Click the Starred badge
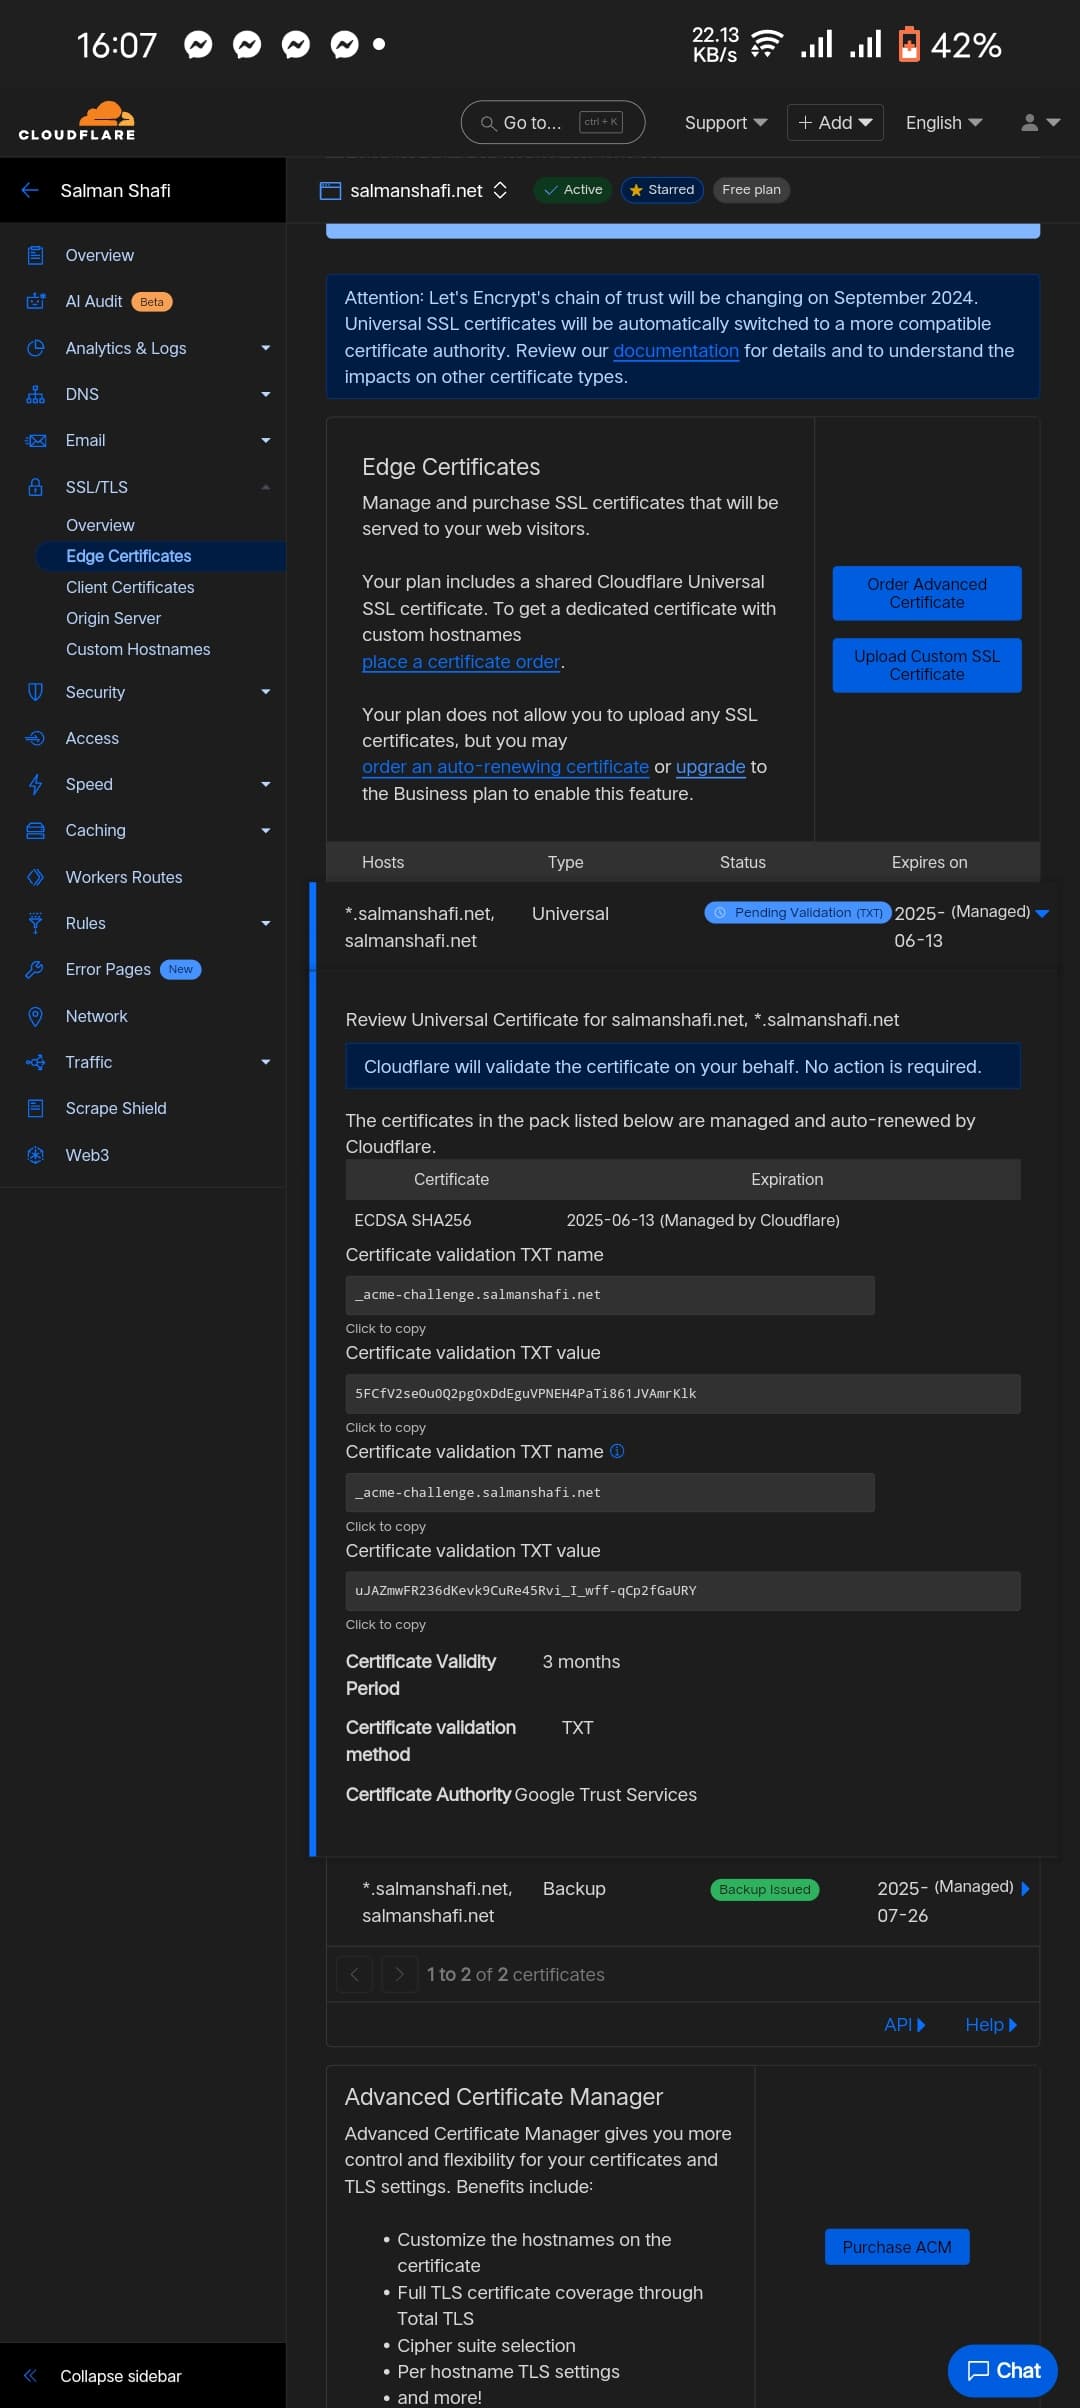Viewport: 1080px width, 2408px height. (x=662, y=190)
